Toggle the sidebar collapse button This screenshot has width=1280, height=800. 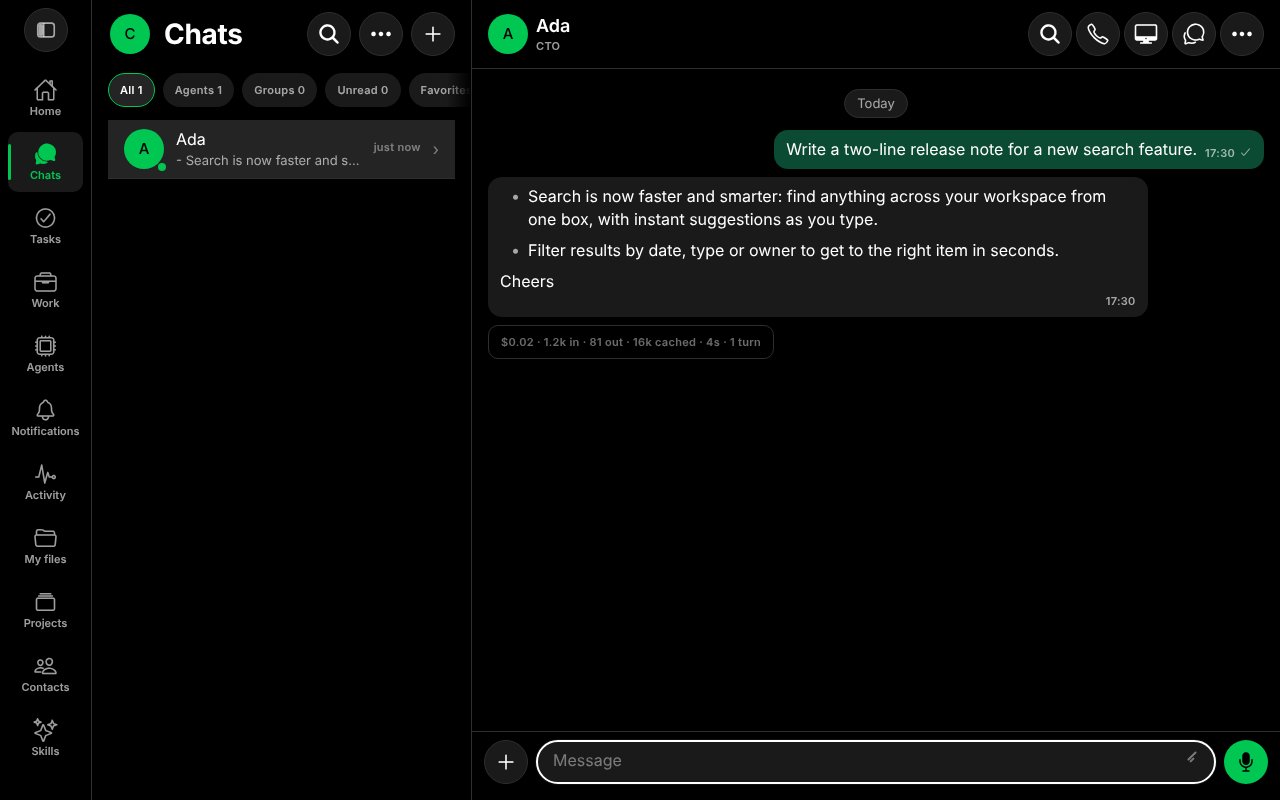pos(46,30)
